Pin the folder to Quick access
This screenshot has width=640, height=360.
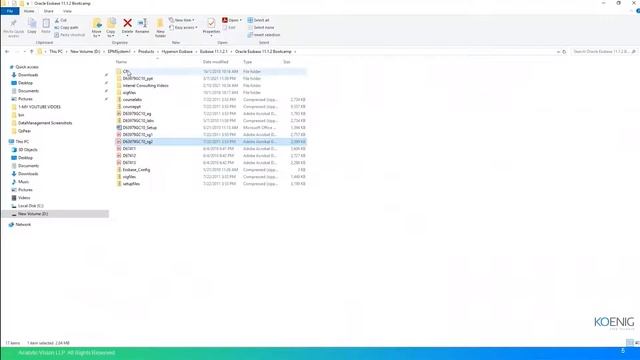13,27
